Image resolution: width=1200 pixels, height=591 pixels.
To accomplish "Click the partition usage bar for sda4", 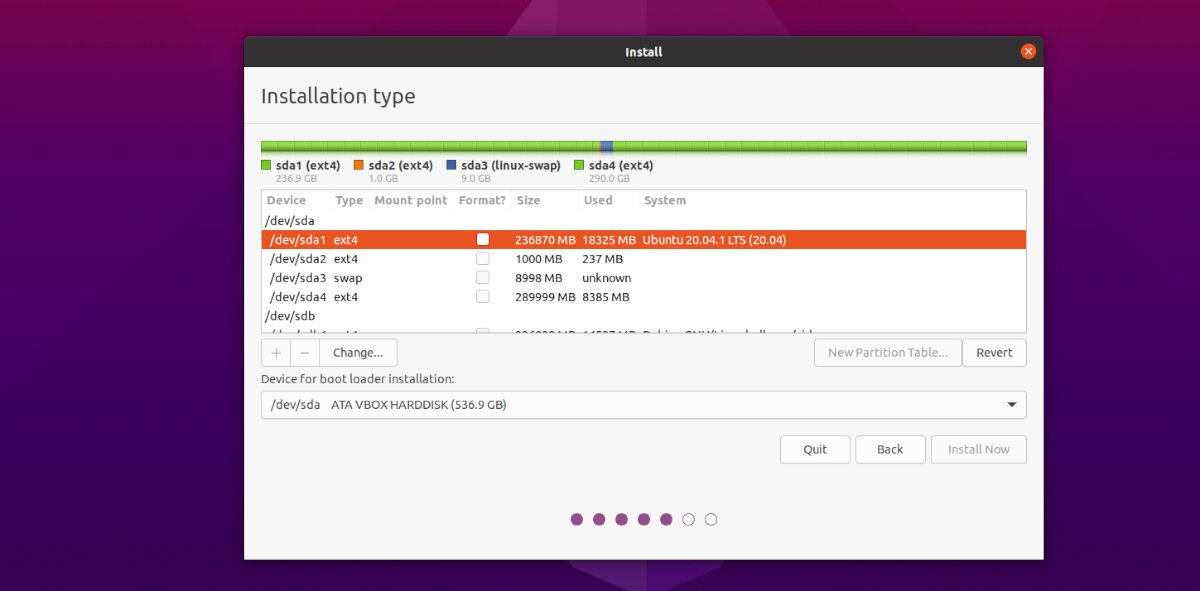I will 820,147.
